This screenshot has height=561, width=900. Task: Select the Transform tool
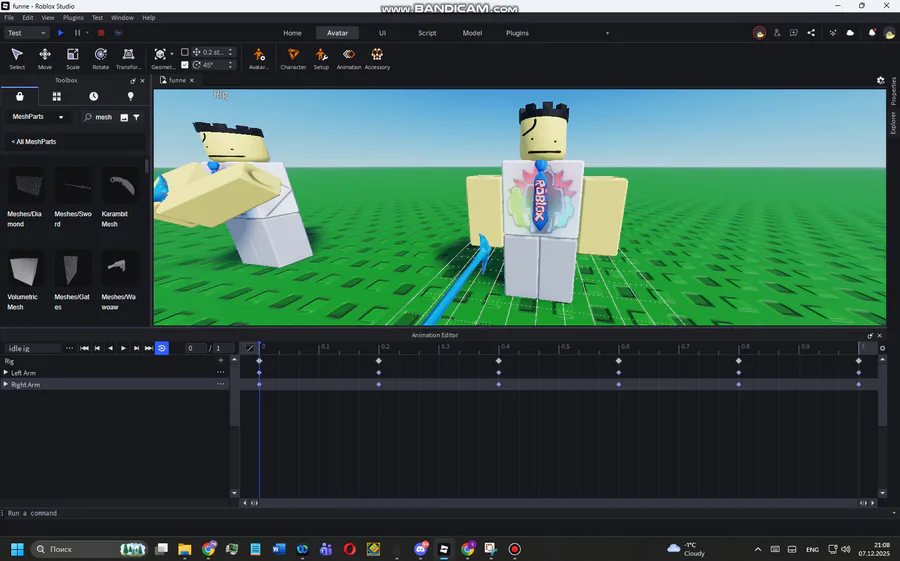[129, 59]
